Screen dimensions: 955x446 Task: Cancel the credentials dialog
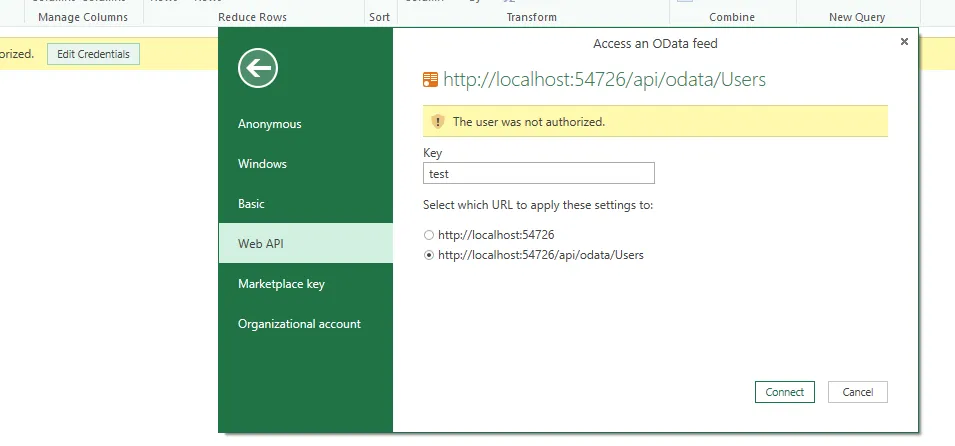pyautogui.click(x=858, y=392)
